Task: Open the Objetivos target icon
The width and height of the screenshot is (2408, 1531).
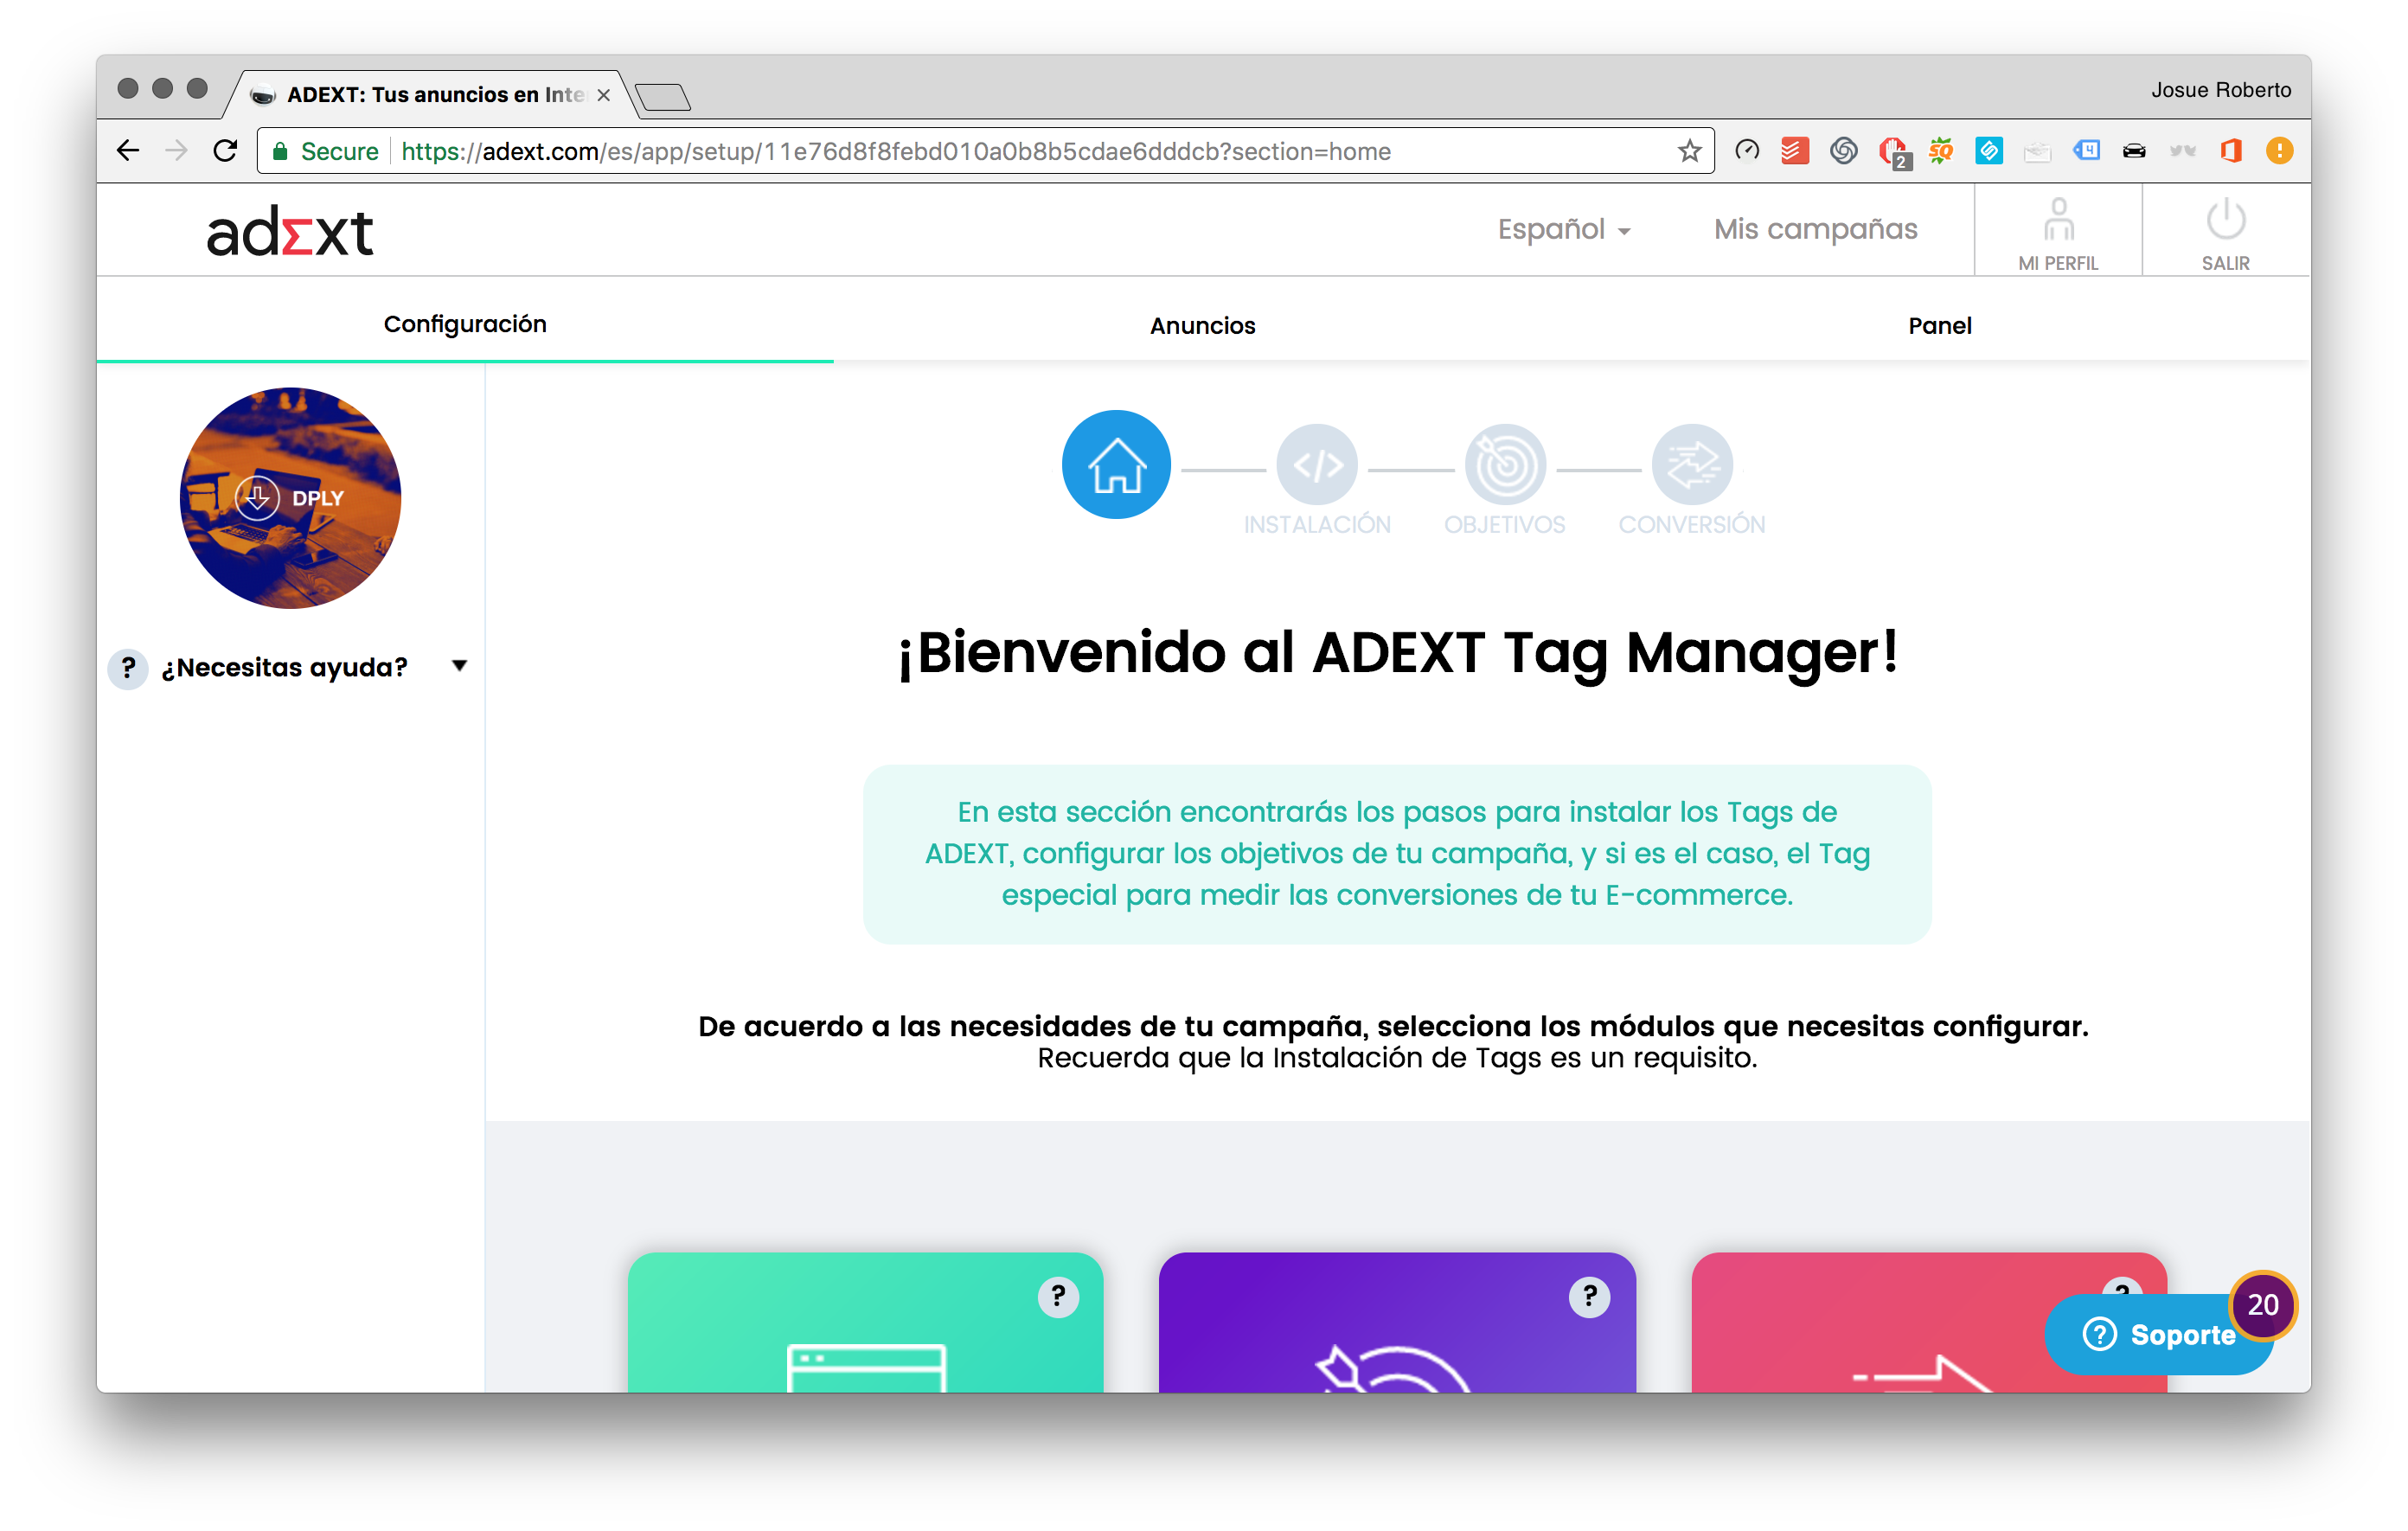Action: tap(1504, 464)
